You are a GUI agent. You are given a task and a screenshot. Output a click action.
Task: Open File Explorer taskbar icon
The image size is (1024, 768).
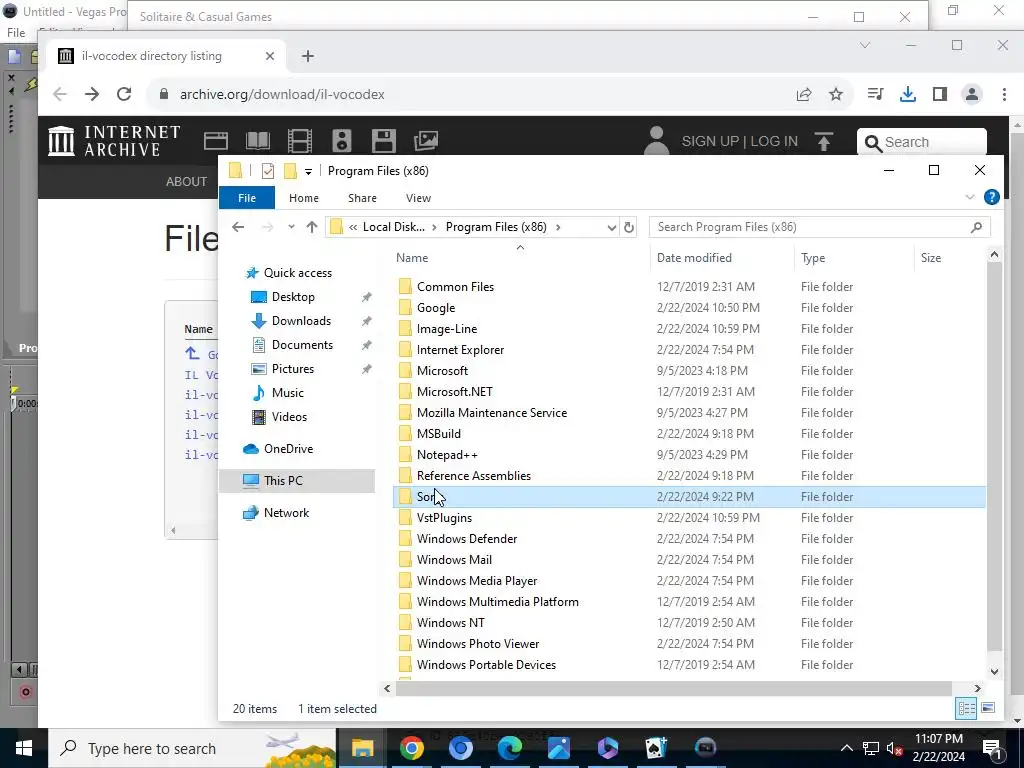[x=362, y=748]
